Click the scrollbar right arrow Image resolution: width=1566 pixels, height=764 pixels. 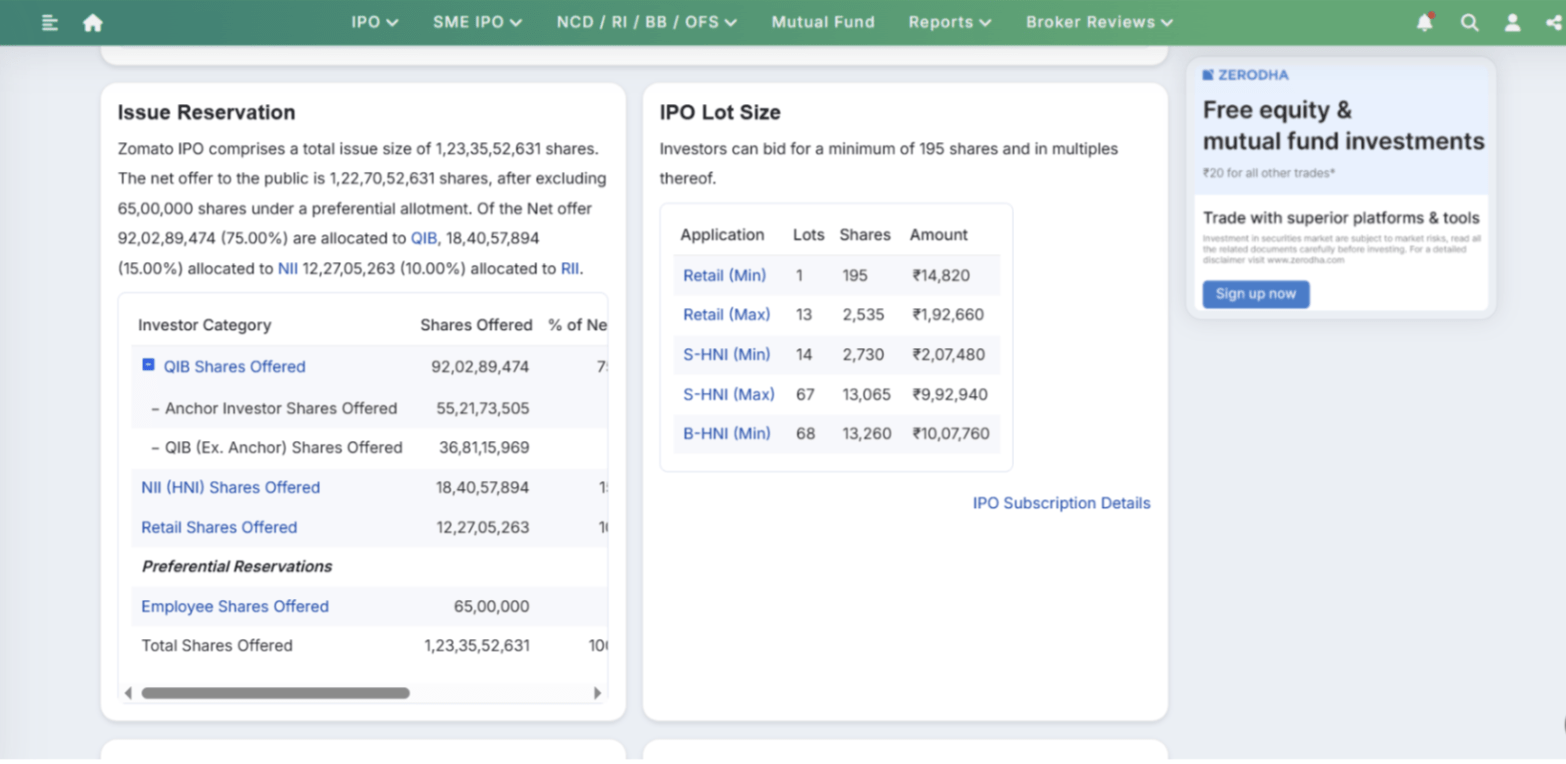click(597, 693)
